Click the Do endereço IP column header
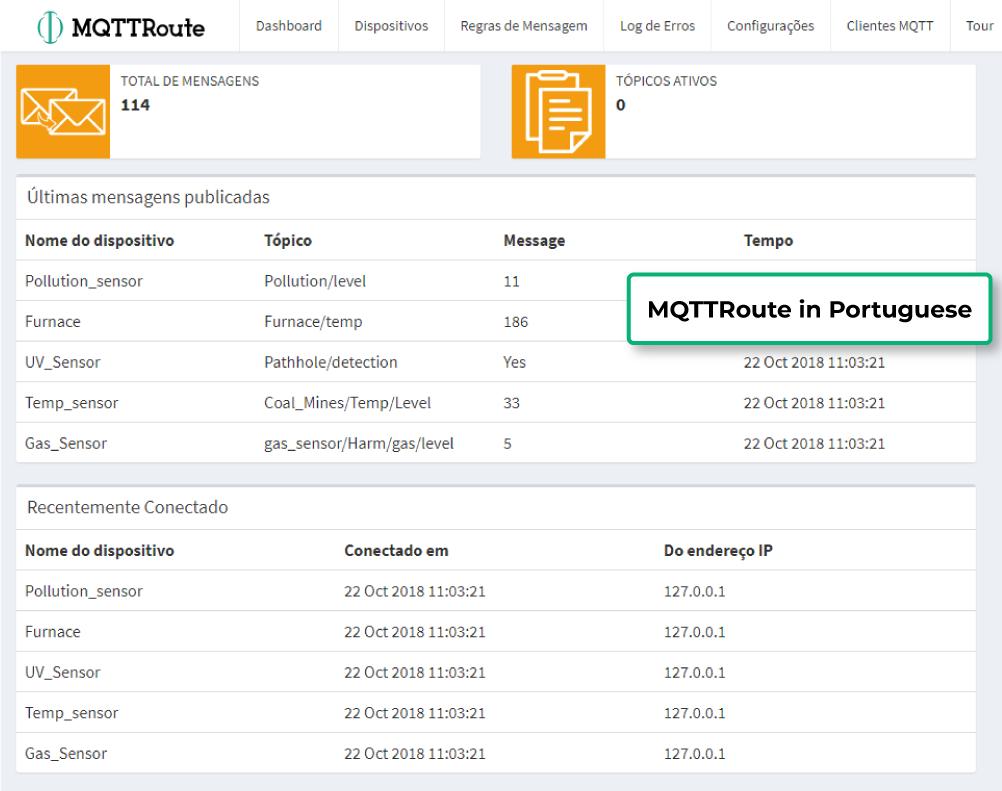The height and width of the screenshot is (791, 1002). click(718, 551)
